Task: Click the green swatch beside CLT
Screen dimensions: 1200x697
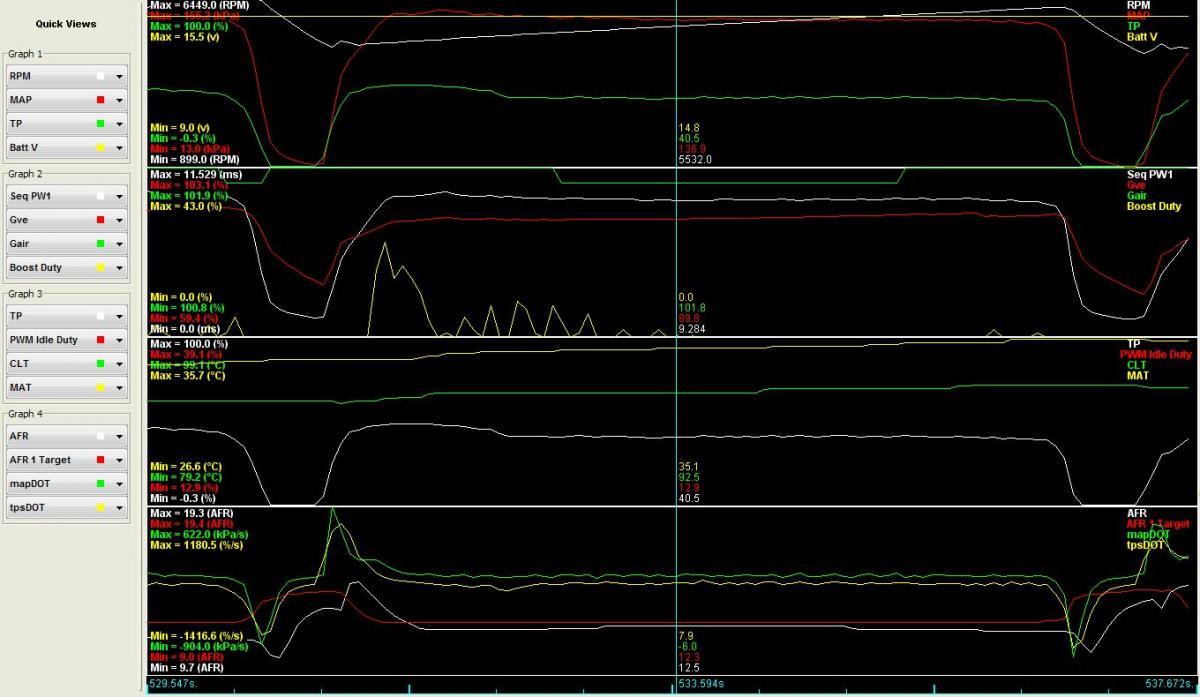Action: [x=101, y=364]
